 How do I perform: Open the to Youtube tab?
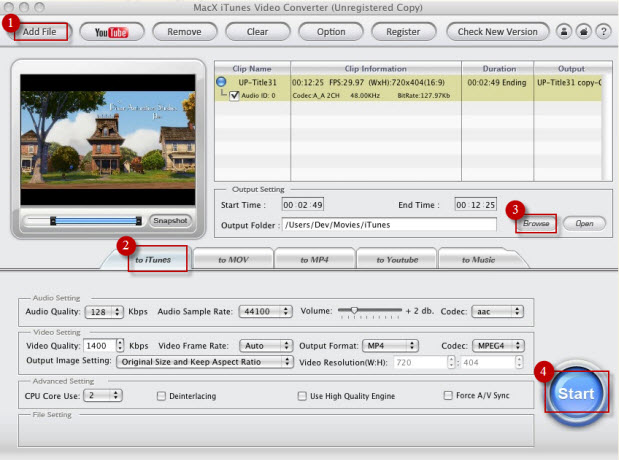click(x=397, y=260)
